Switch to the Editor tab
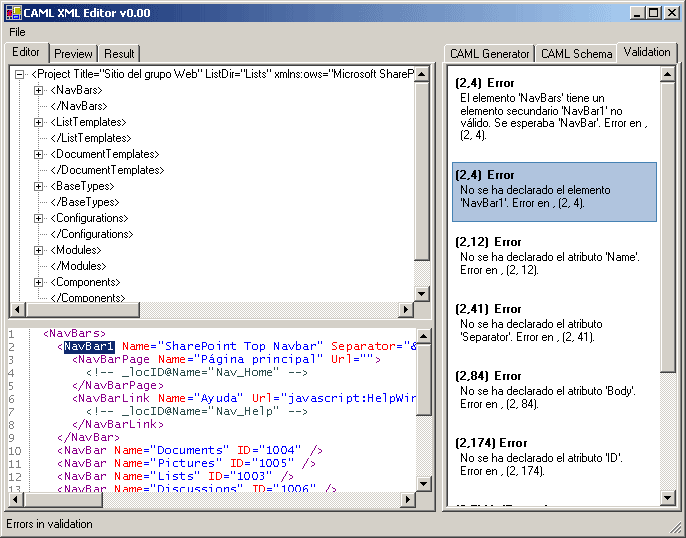686x538 pixels. click(26, 52)
